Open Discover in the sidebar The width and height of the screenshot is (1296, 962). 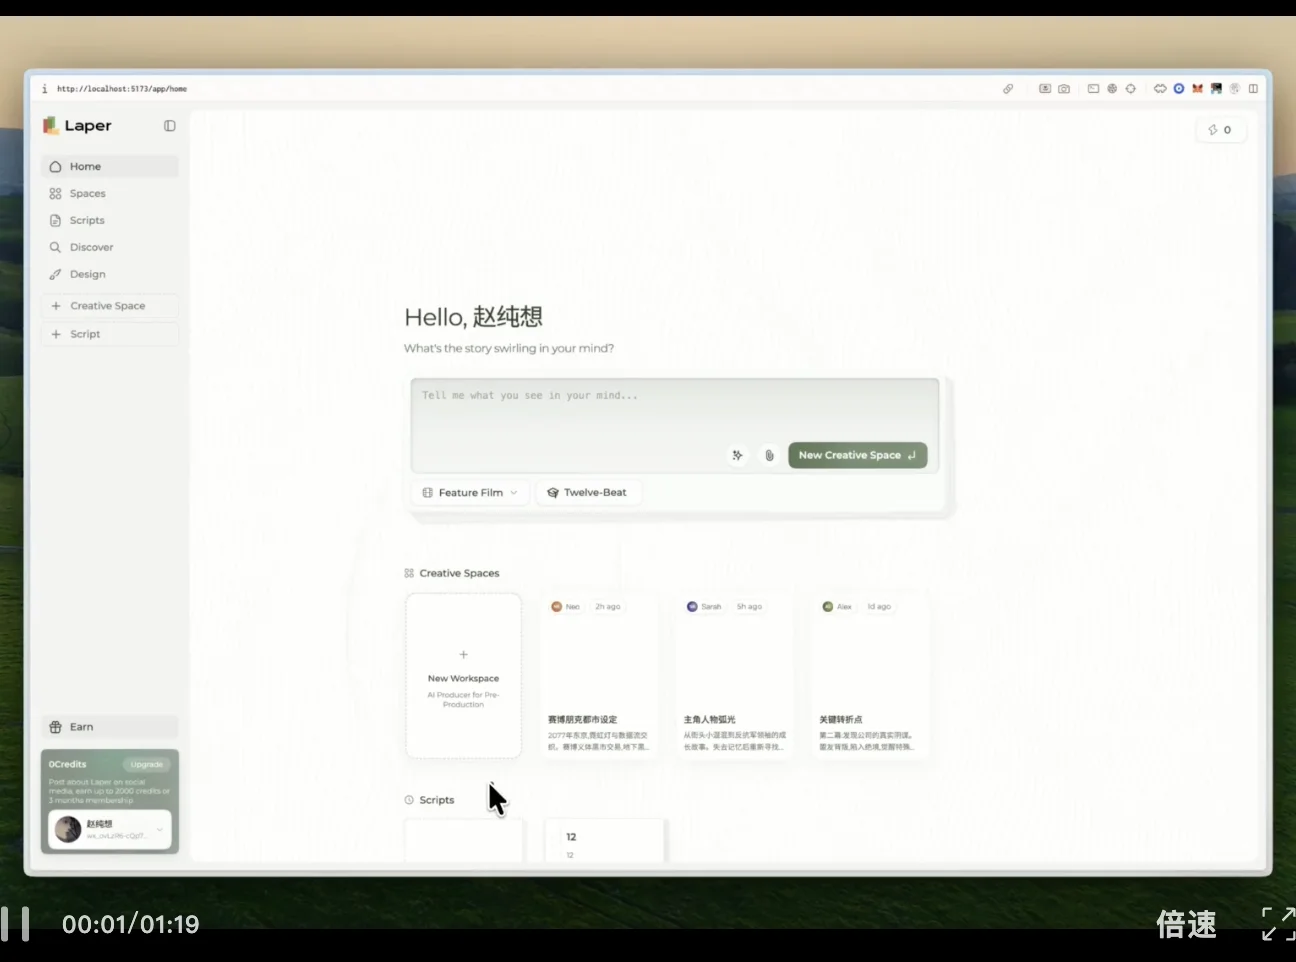click(x=91, y=247)
